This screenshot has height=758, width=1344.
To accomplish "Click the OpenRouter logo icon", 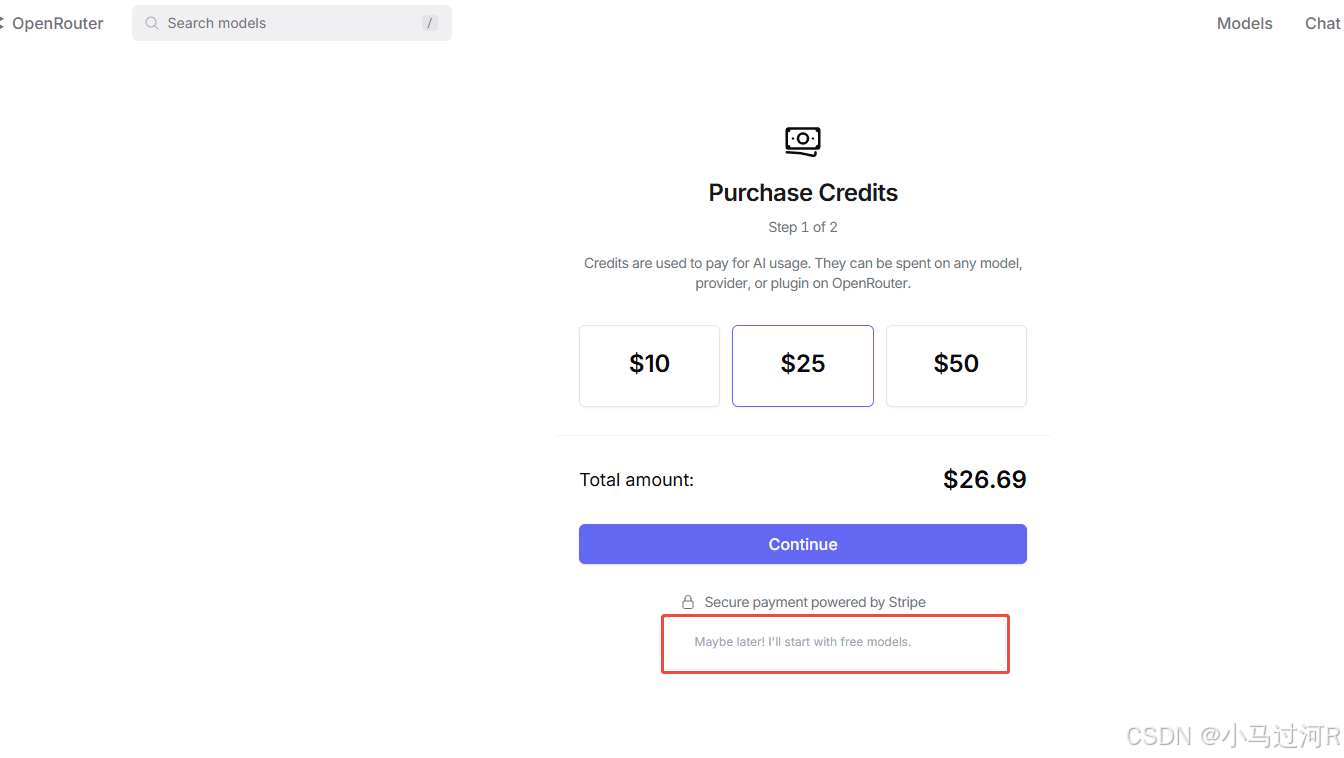I will click(x=2, y=23).
